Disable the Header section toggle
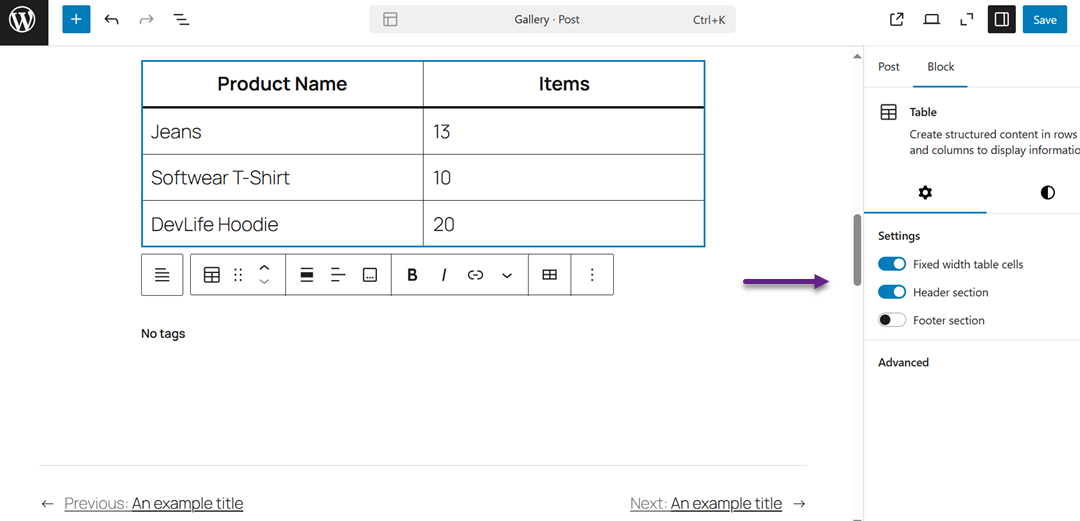The height and width of the screenshot is (521, 1080). 892,292
